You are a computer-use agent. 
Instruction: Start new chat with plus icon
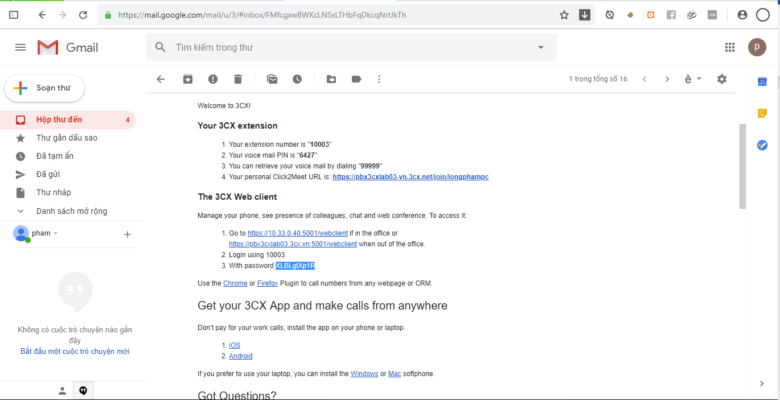pos(127,234)
